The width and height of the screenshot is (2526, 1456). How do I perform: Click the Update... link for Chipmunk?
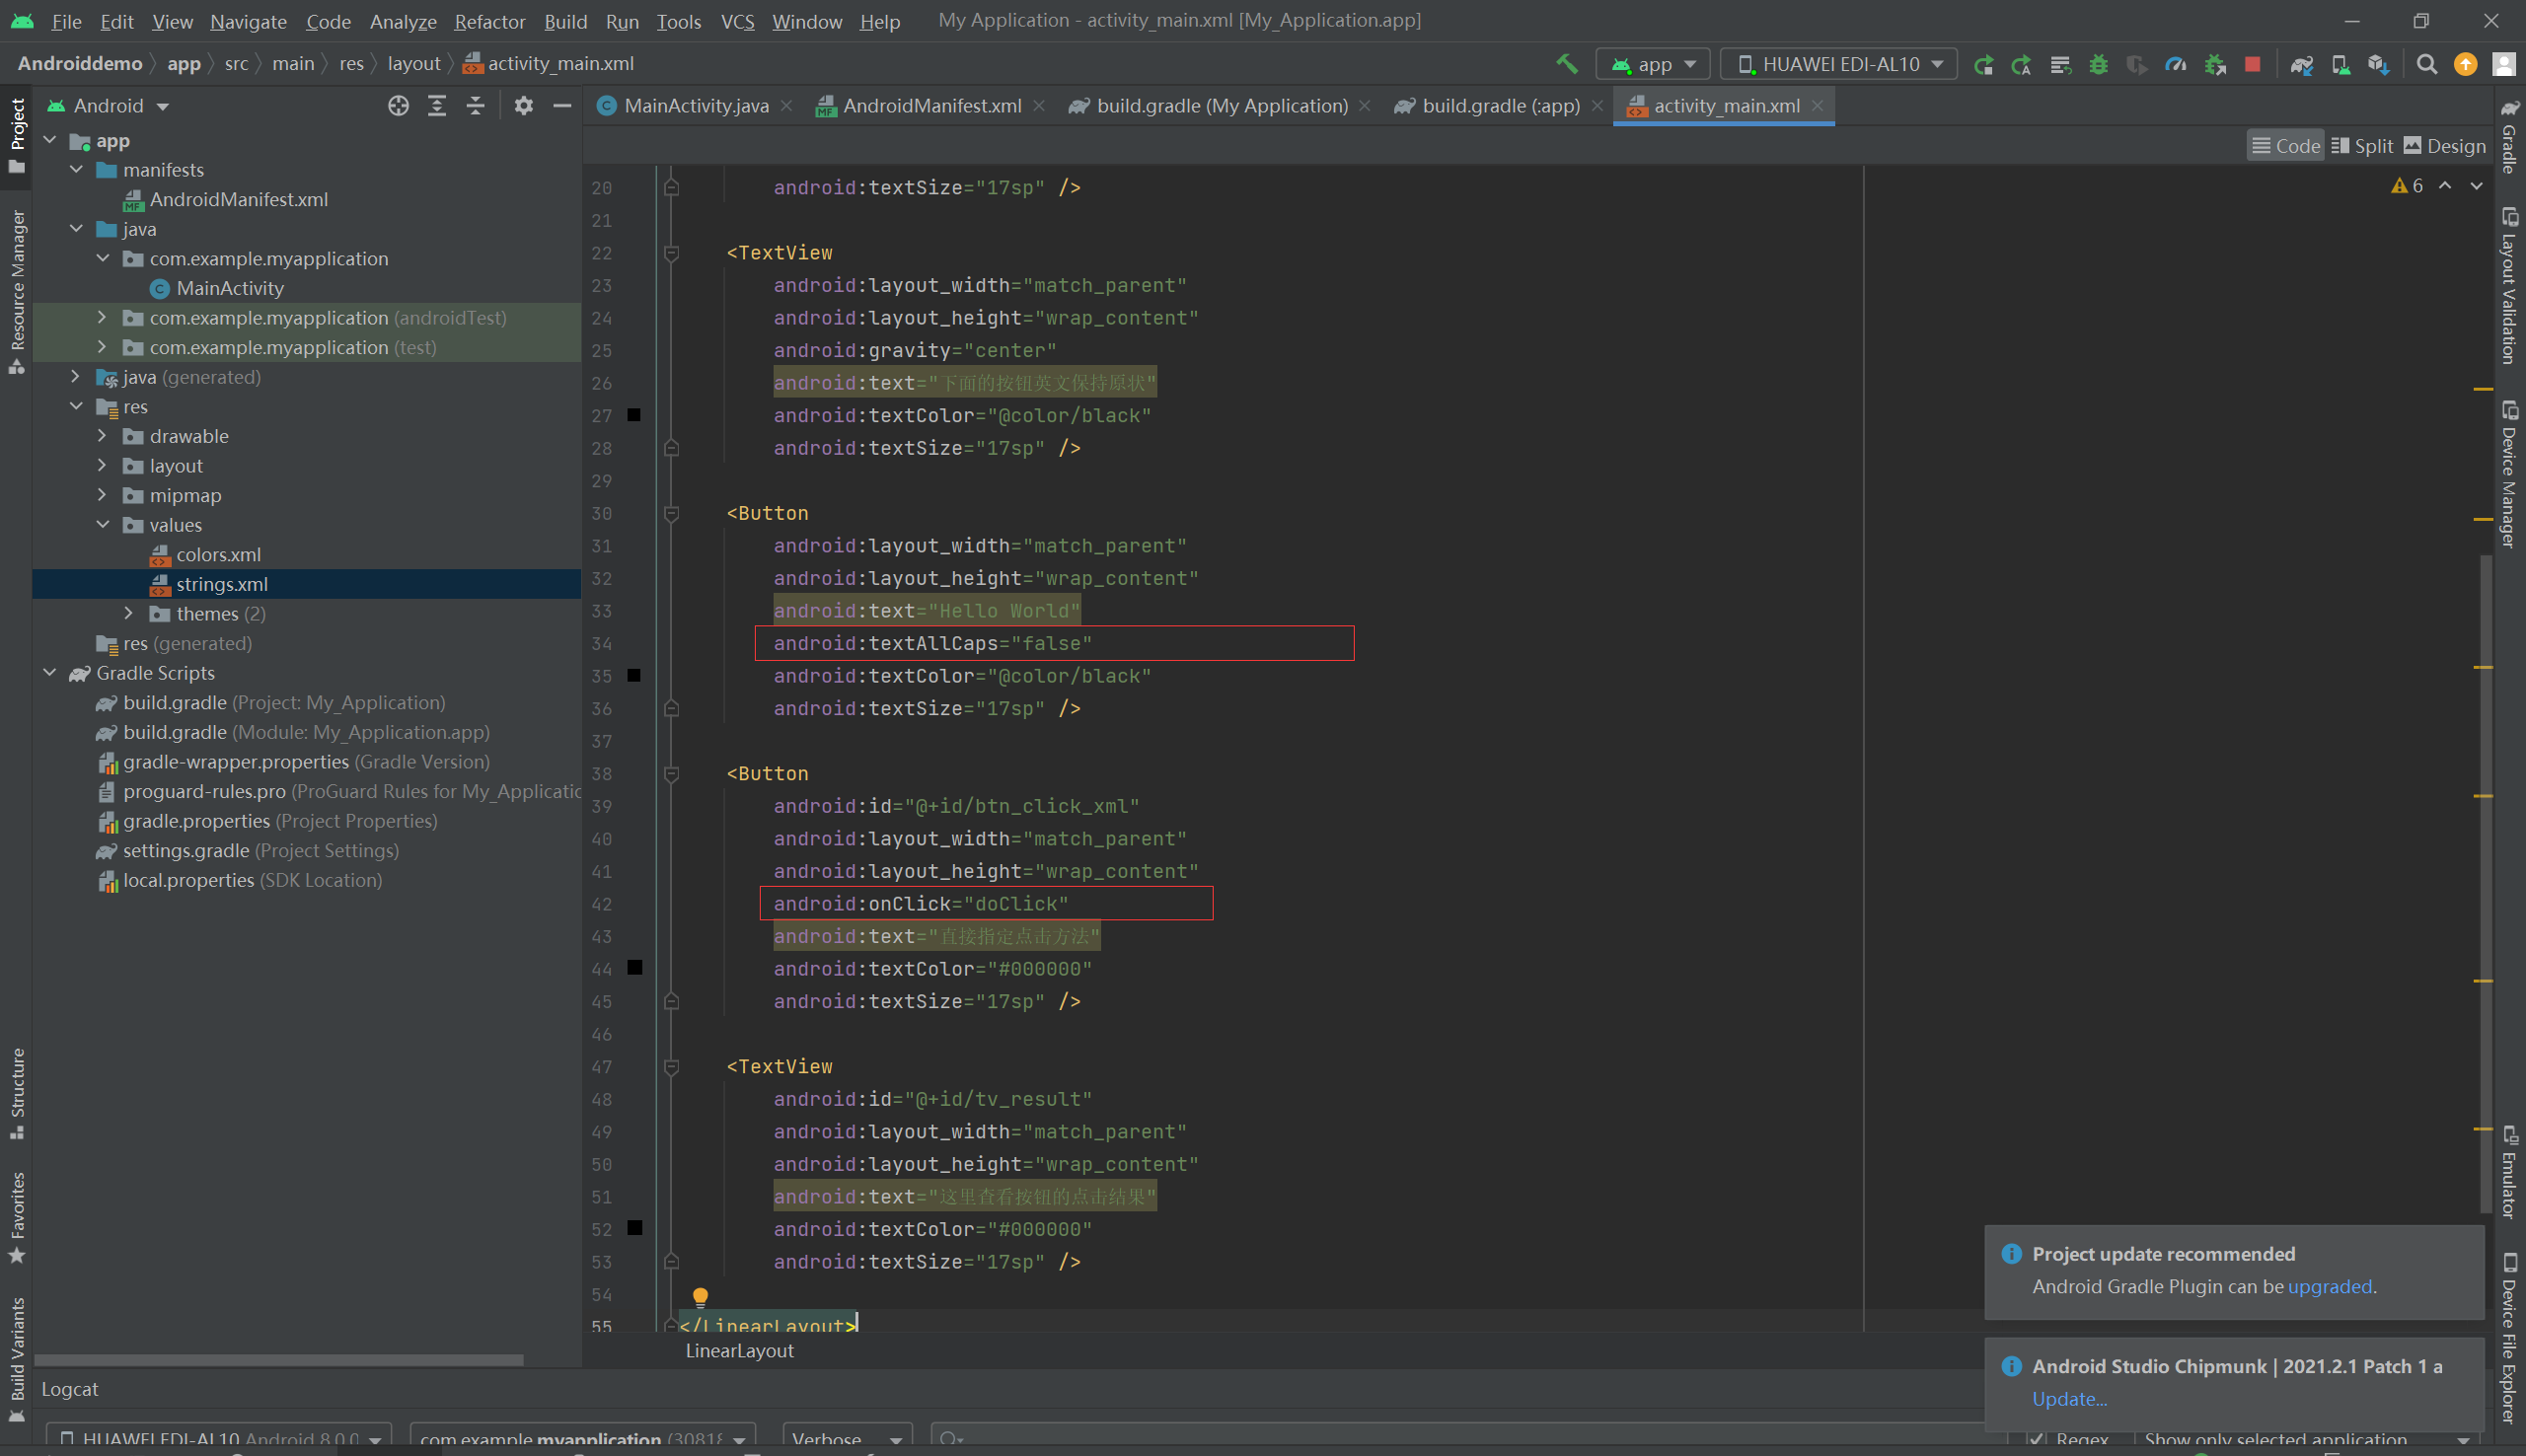2068,1398
